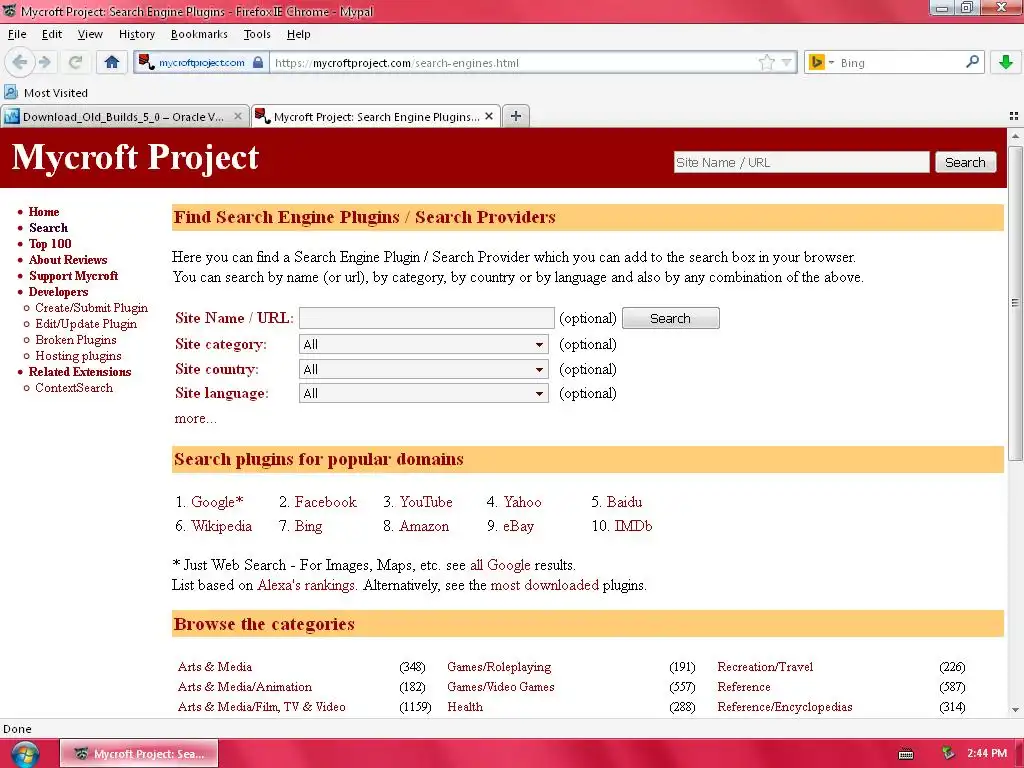Click the vertical scrollbar thumb

[1015, 303]
